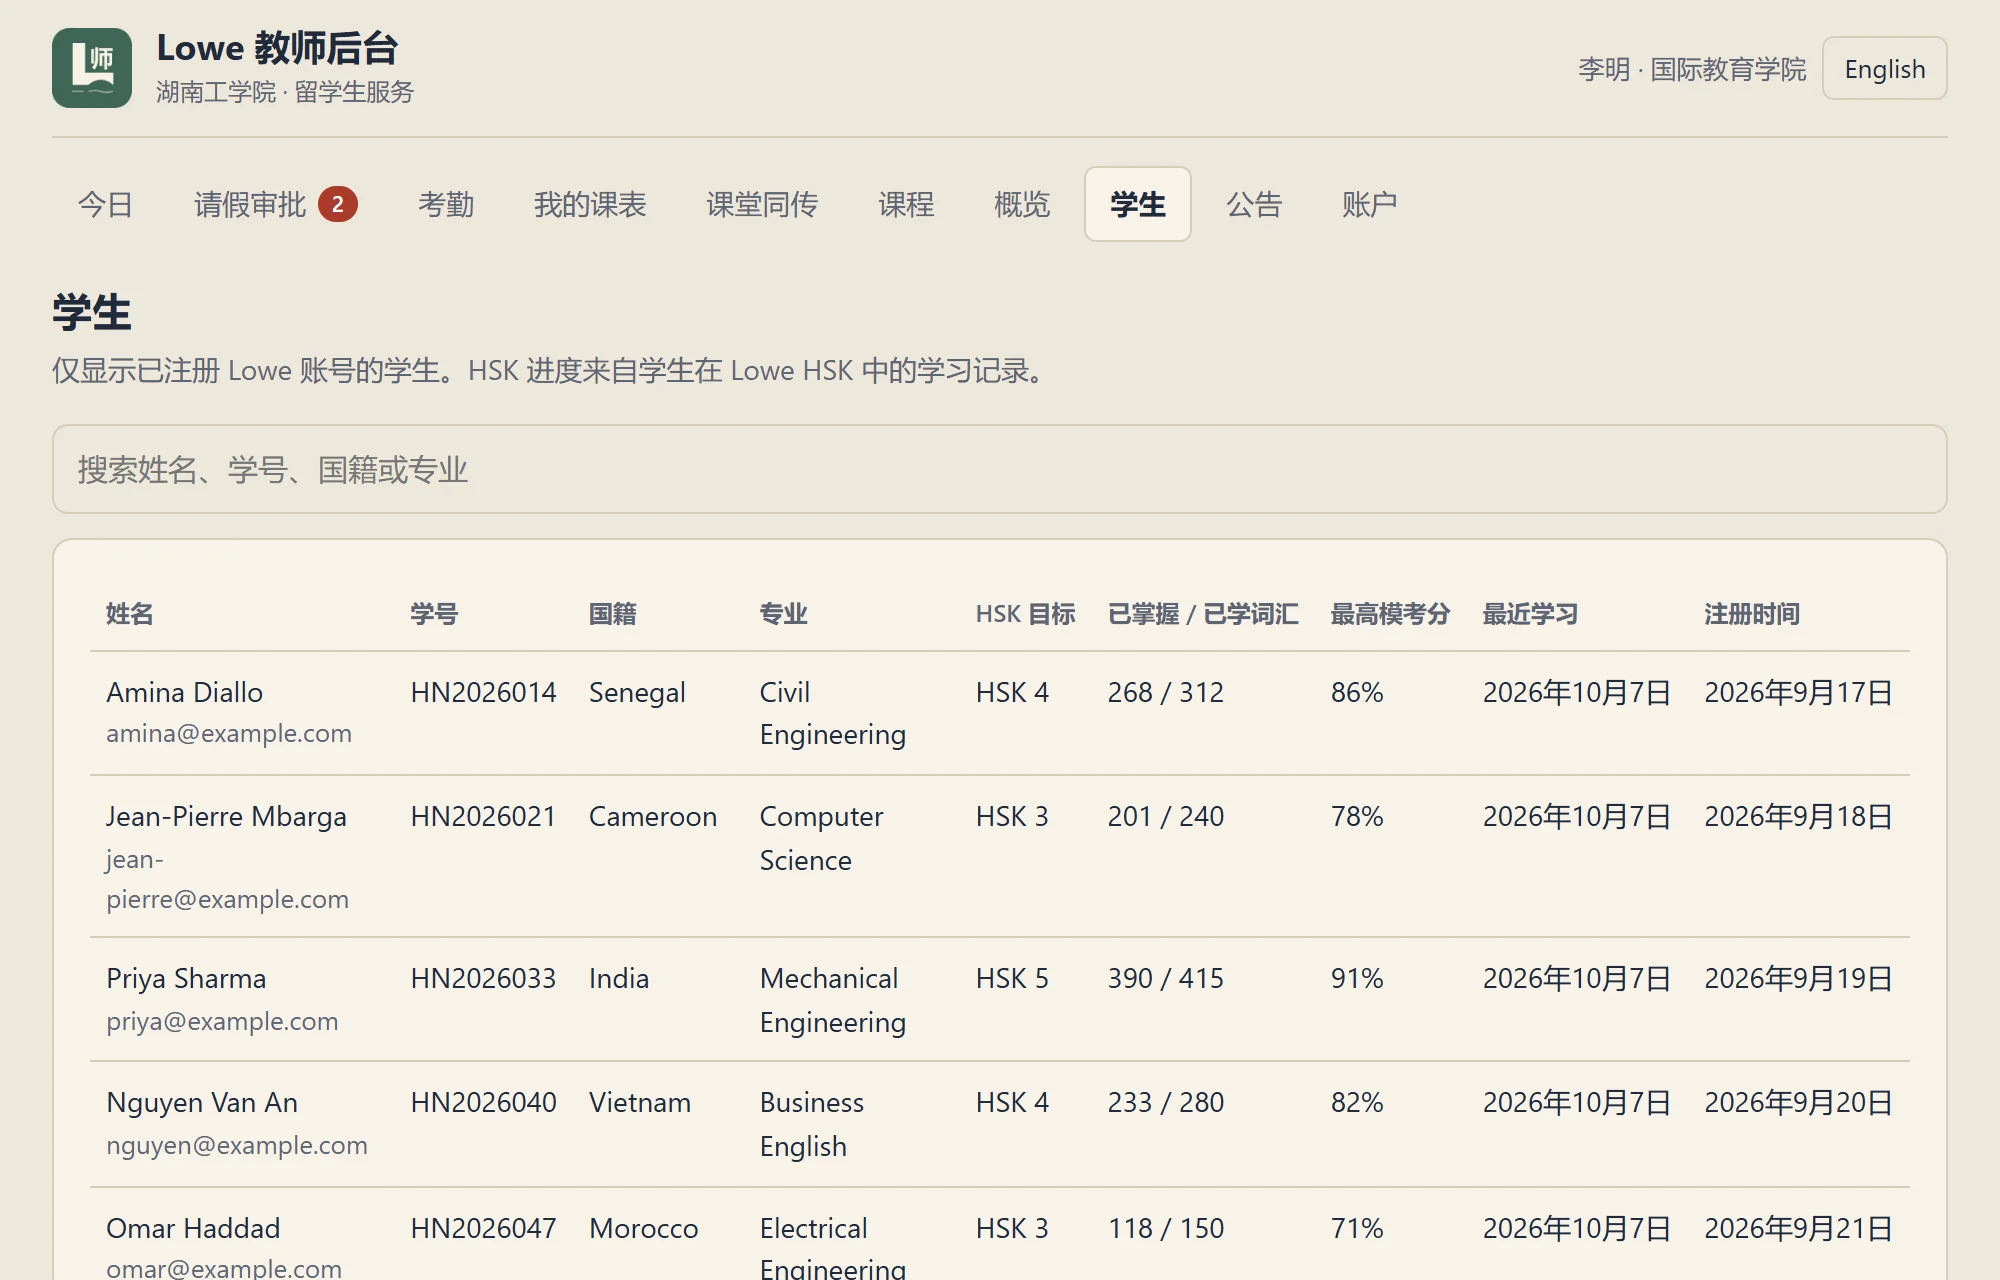The height and width of the screenshot is (1280, 2000).
Task: Click email priya@example.com
Action: (x=222, y=1021)
